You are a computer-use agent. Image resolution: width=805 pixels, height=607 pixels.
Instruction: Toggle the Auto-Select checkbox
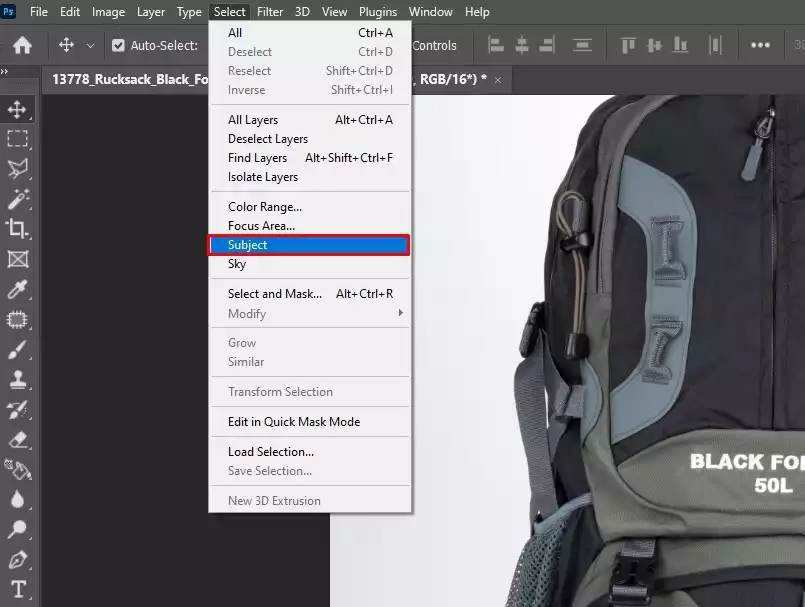pos(118,45)
